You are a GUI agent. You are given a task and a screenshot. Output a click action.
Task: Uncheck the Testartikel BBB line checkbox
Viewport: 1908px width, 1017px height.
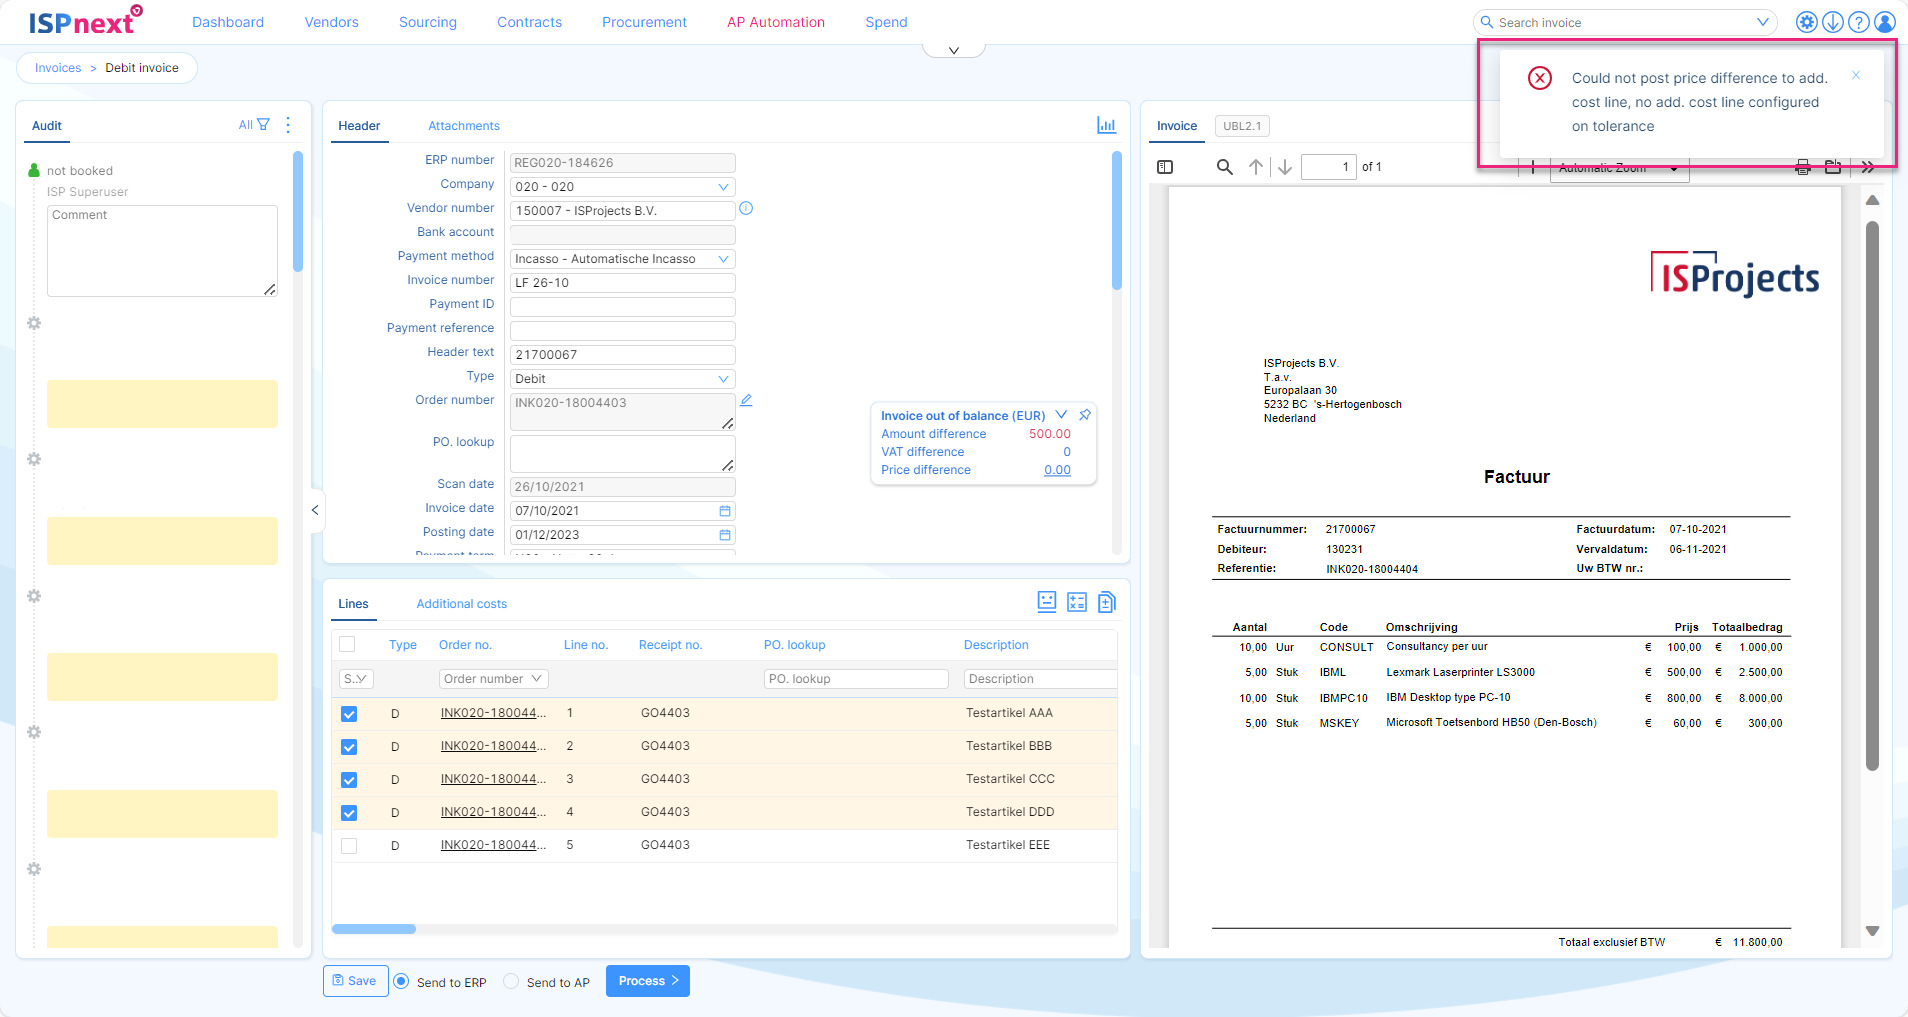[349, 747]
